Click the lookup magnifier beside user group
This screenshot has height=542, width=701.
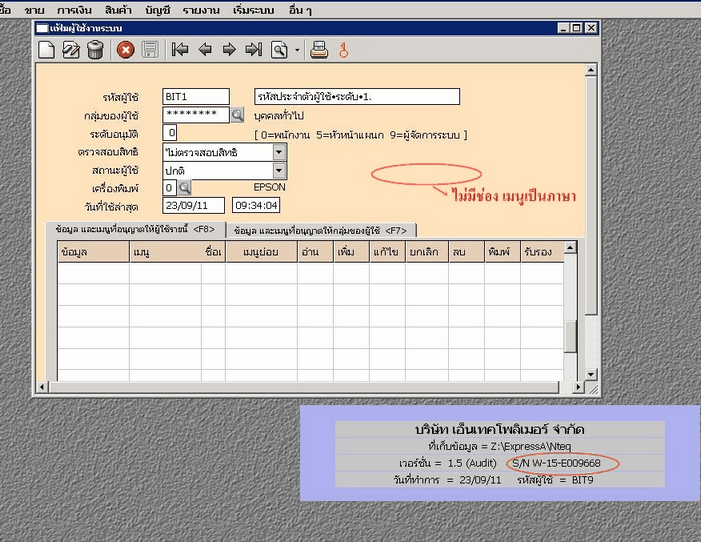pos(238,115)
